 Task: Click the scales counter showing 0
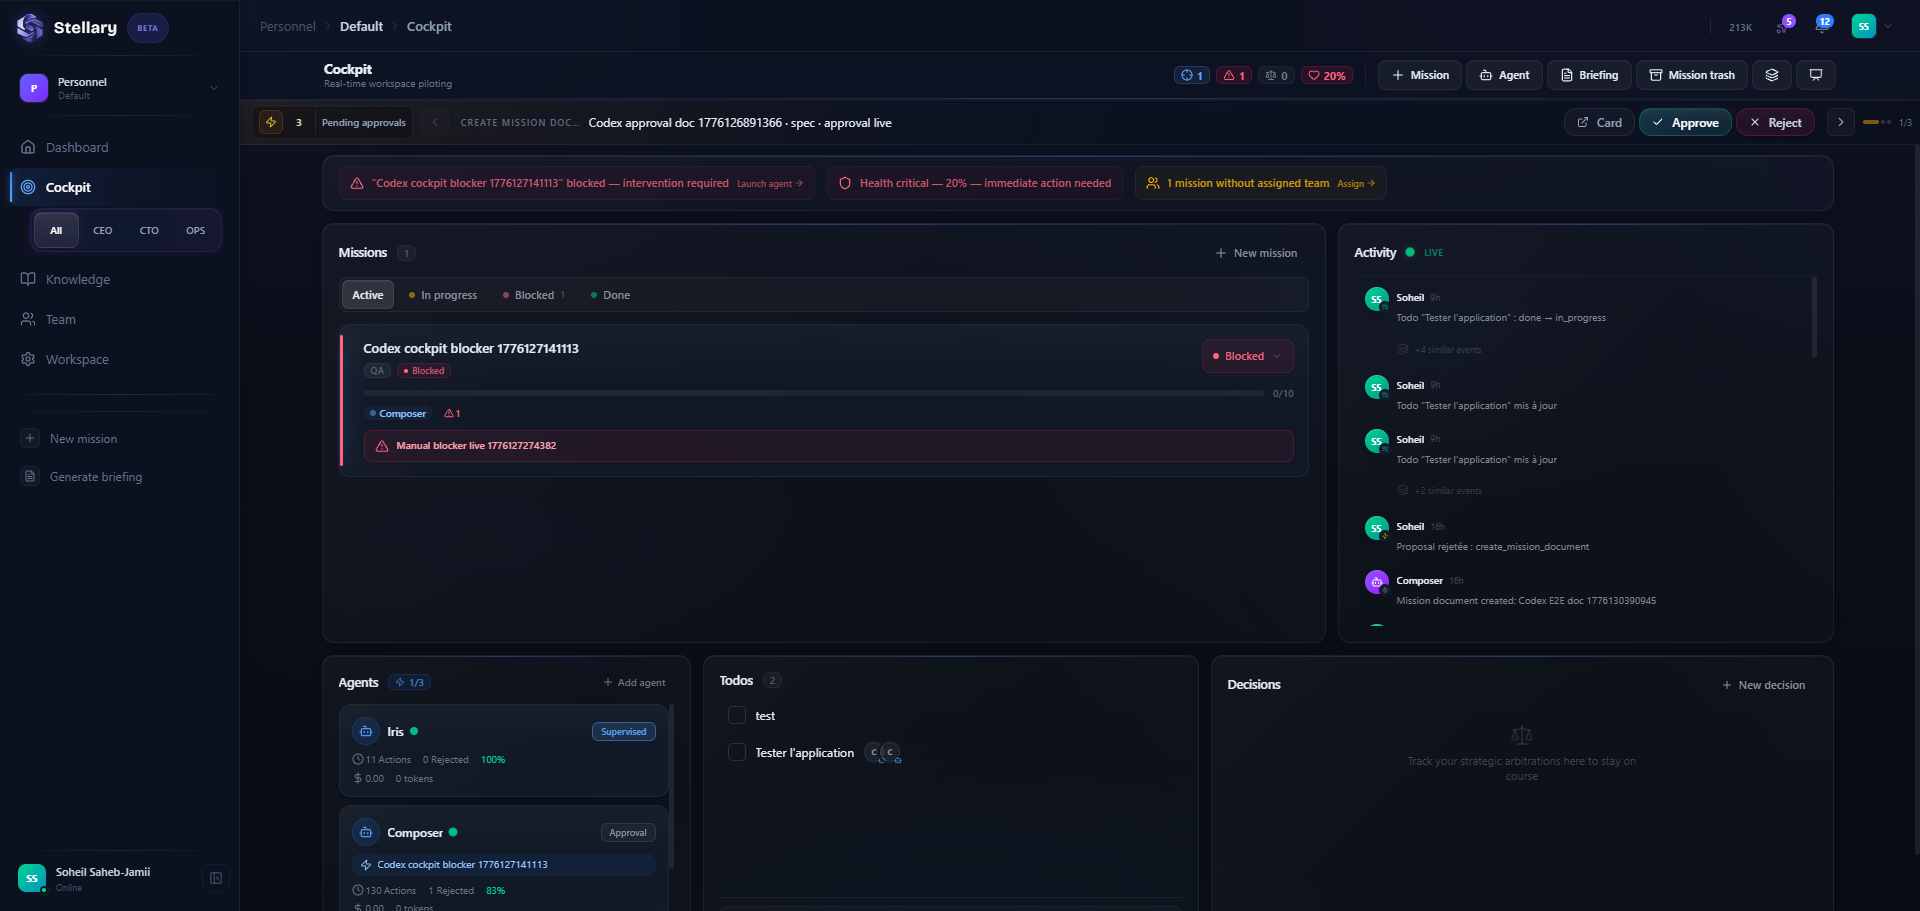point(1276,75)
